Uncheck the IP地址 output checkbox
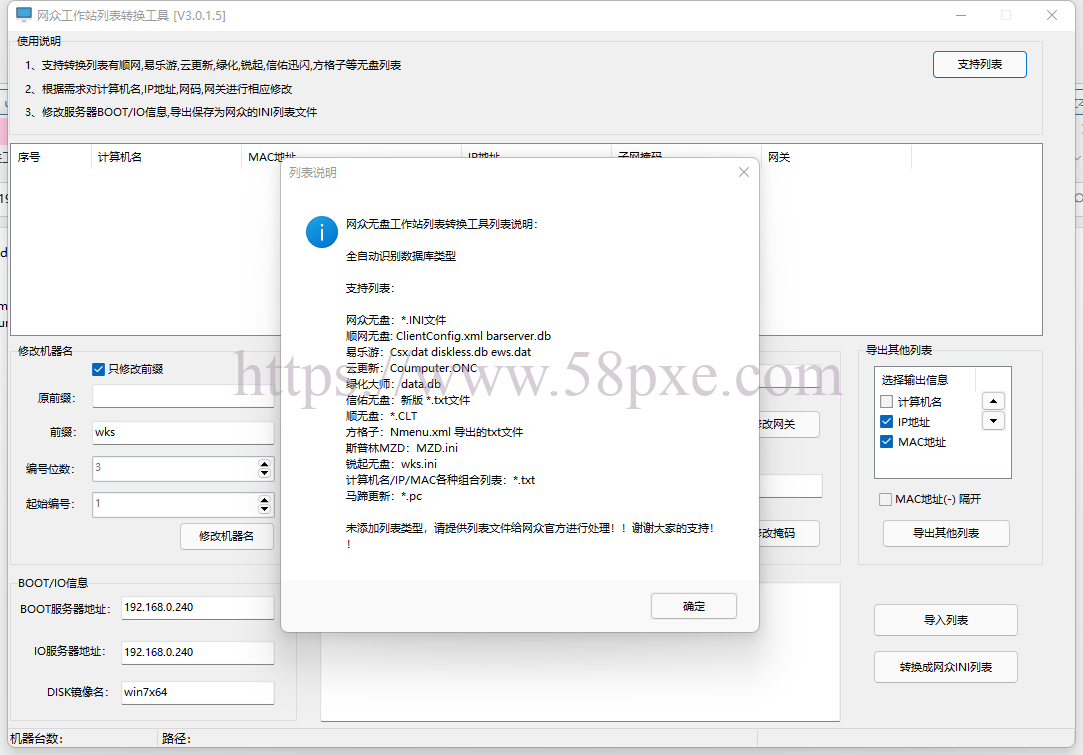 (x=887, y=421)
